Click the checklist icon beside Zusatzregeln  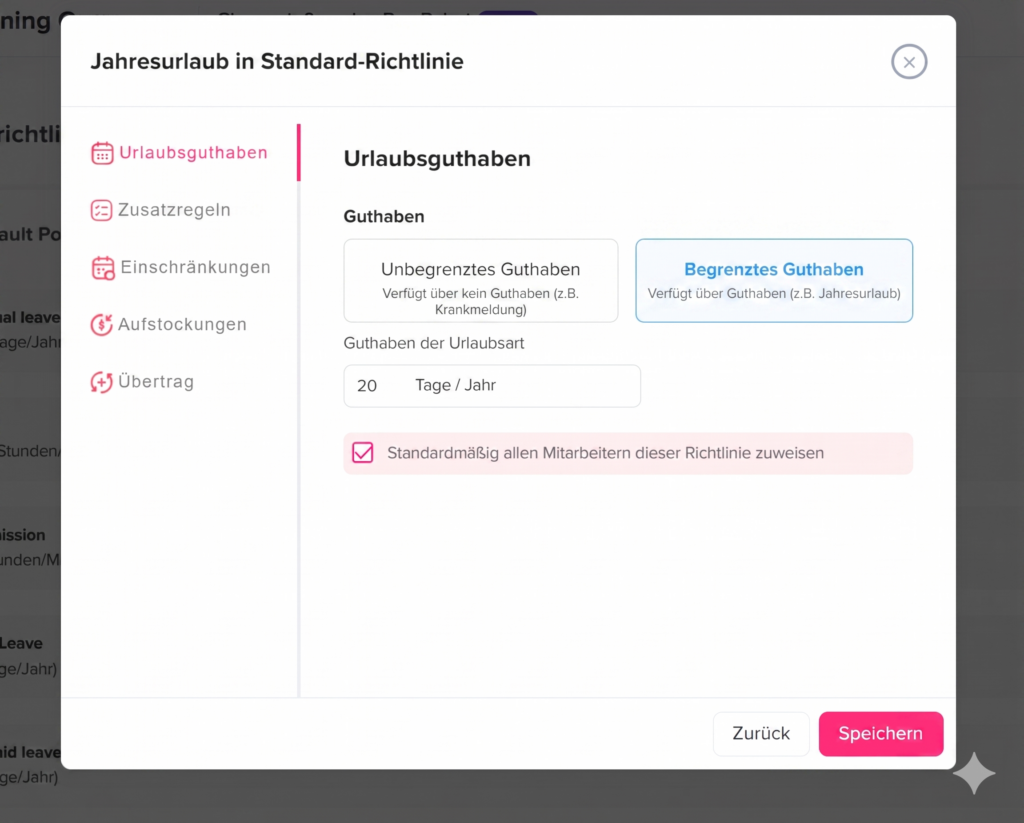coord(101,210)
